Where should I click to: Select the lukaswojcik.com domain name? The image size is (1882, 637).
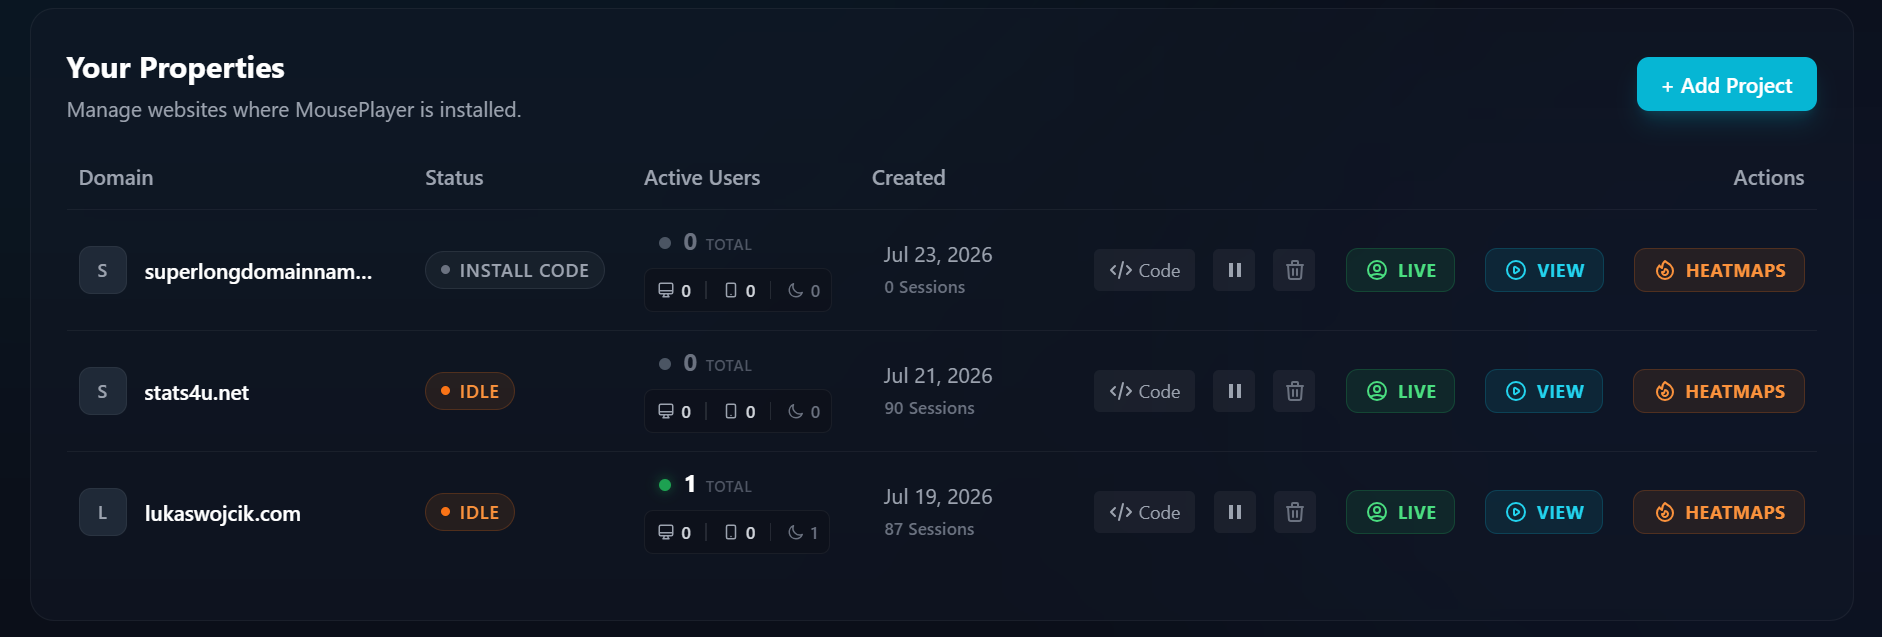coord(222,513)
